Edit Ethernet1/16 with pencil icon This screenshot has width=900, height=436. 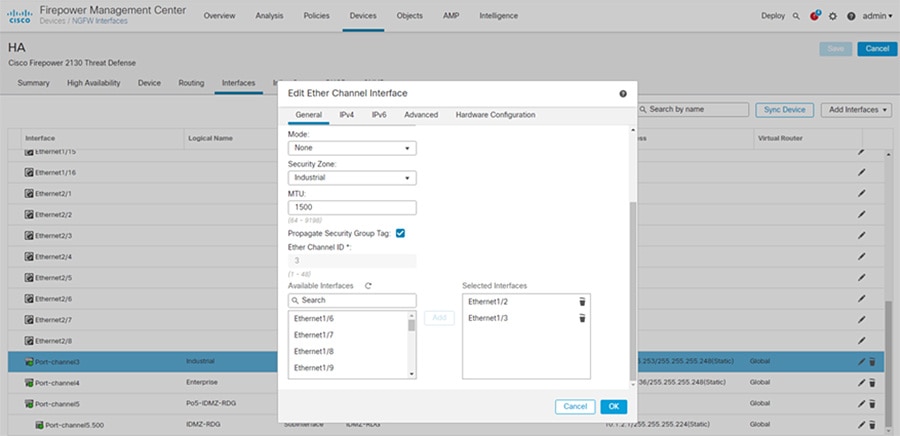coord(862,172)
